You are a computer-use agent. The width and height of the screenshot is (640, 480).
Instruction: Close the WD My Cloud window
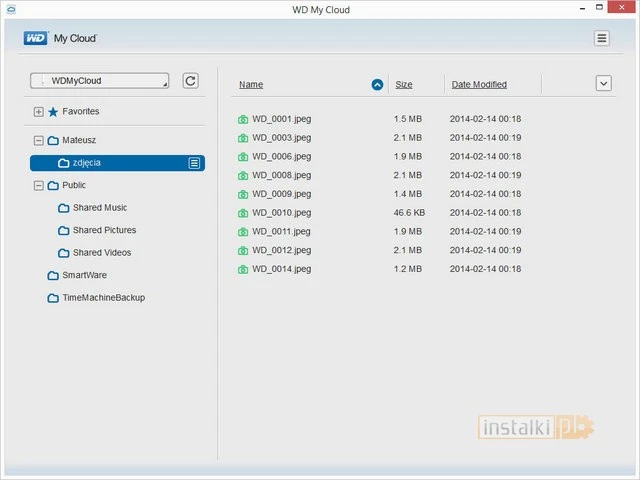622,7
